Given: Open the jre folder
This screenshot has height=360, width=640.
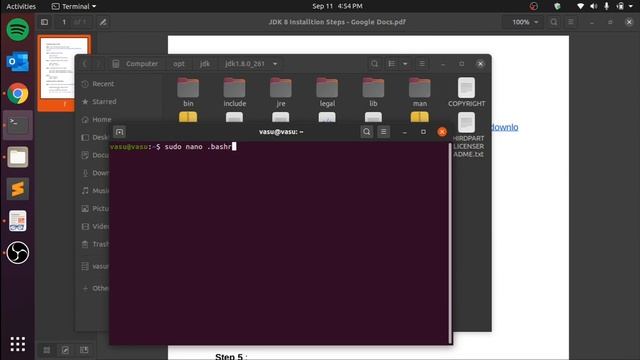Looking at the screenshot, I should (x=281, y=93).
